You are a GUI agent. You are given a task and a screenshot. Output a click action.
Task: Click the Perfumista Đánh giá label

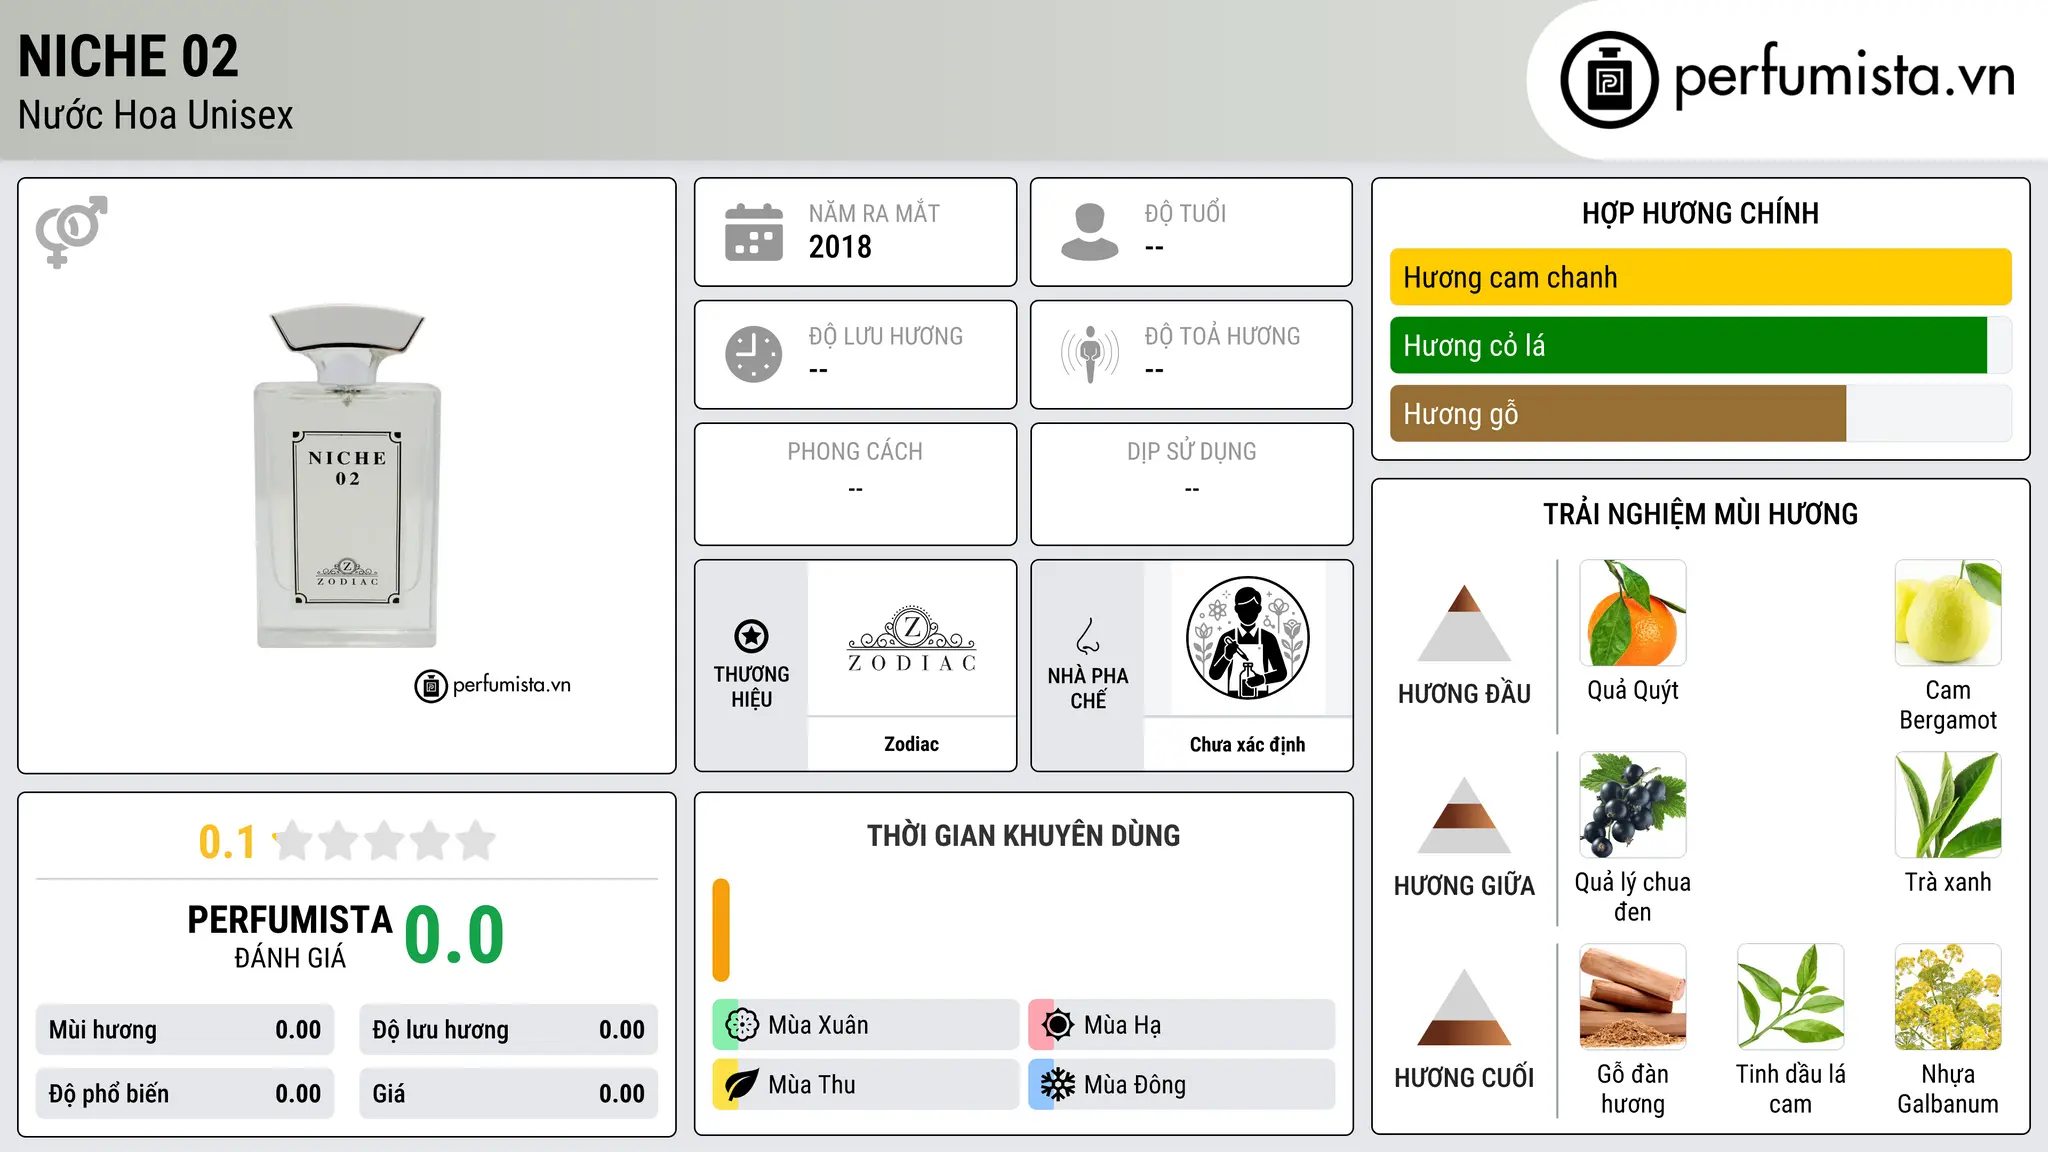pyautogui.click(x=290, y=936)
